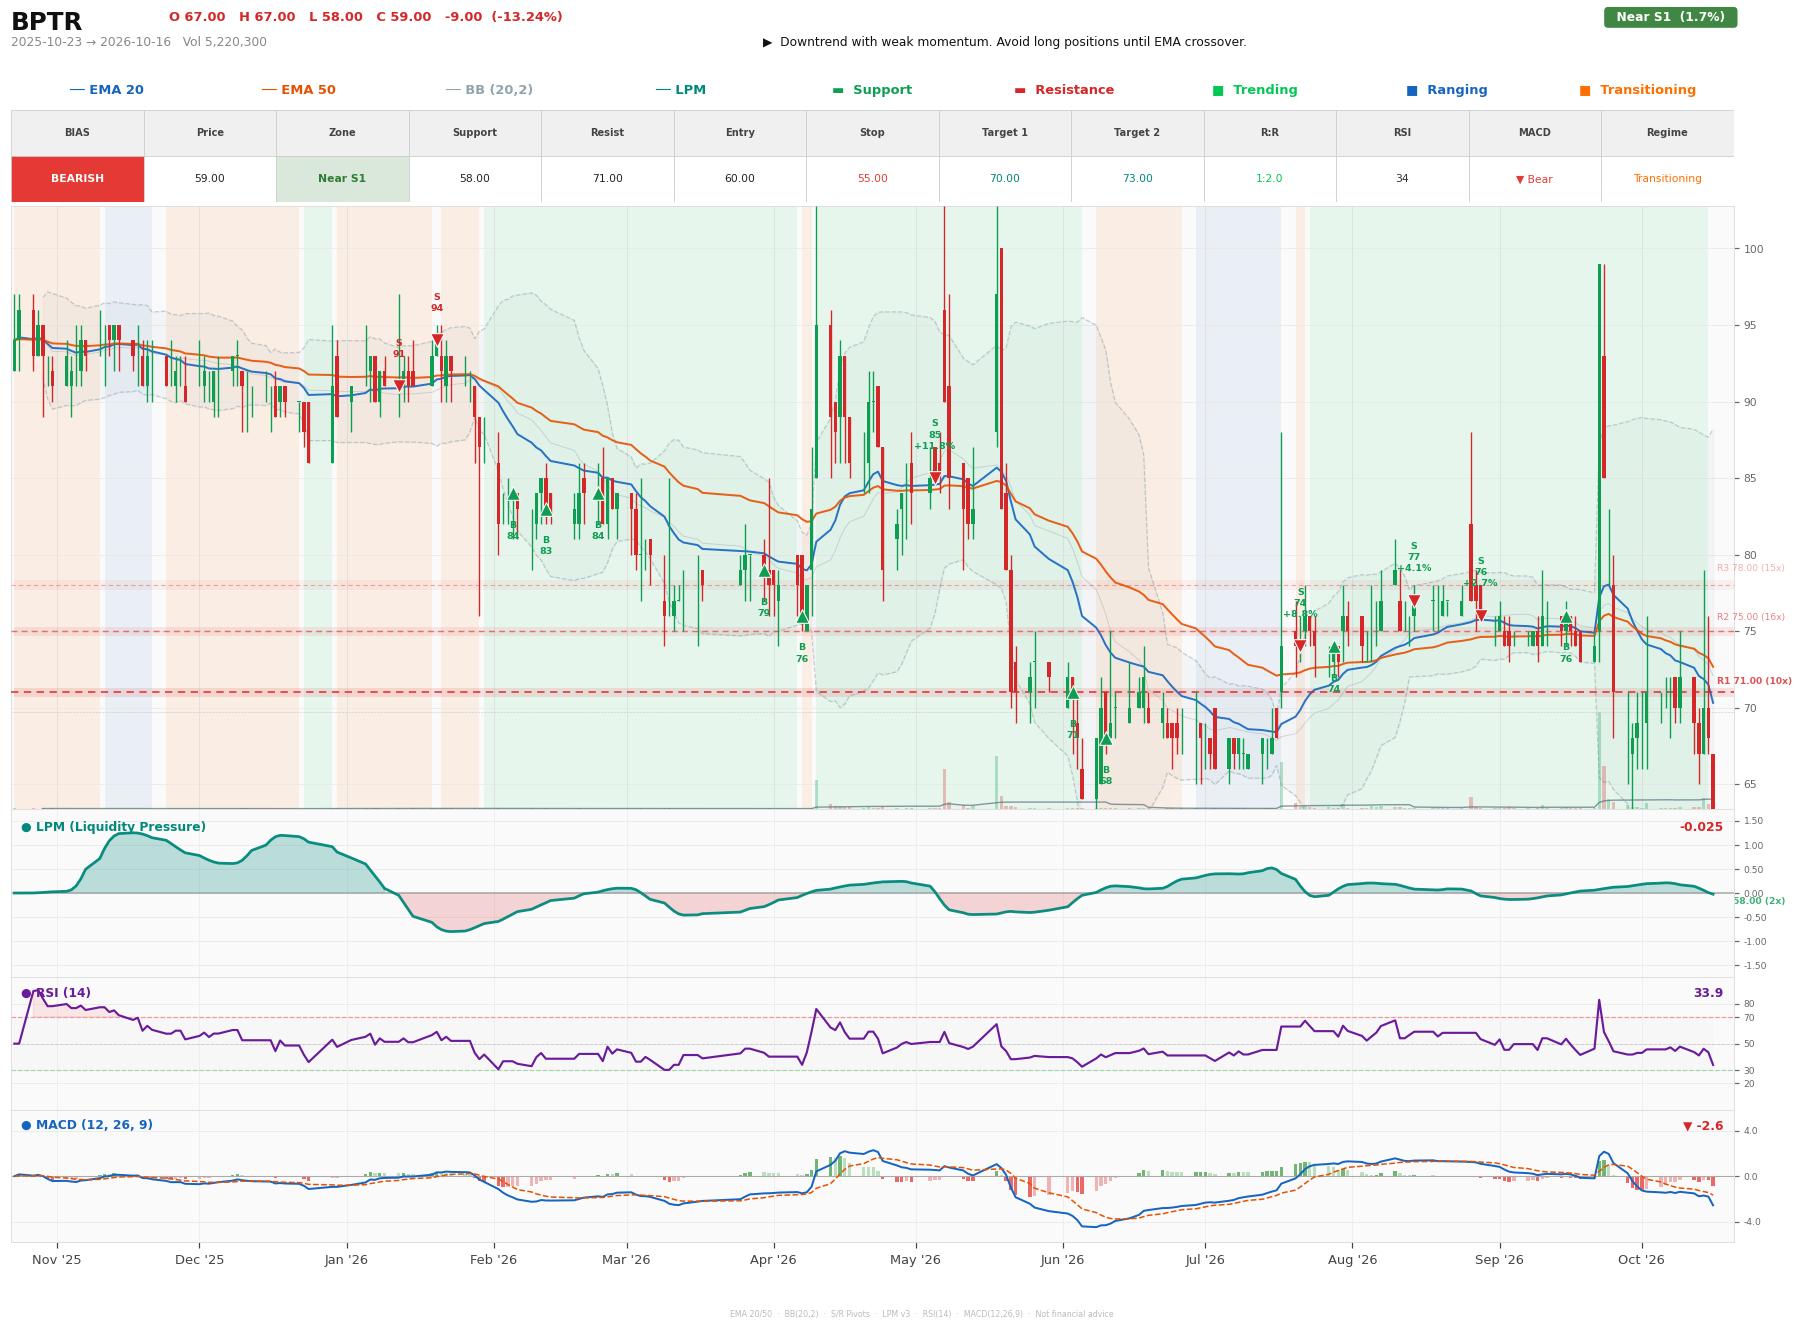
Task: Click the Bear MACD indicator cell
Action: click(1534, 179)
